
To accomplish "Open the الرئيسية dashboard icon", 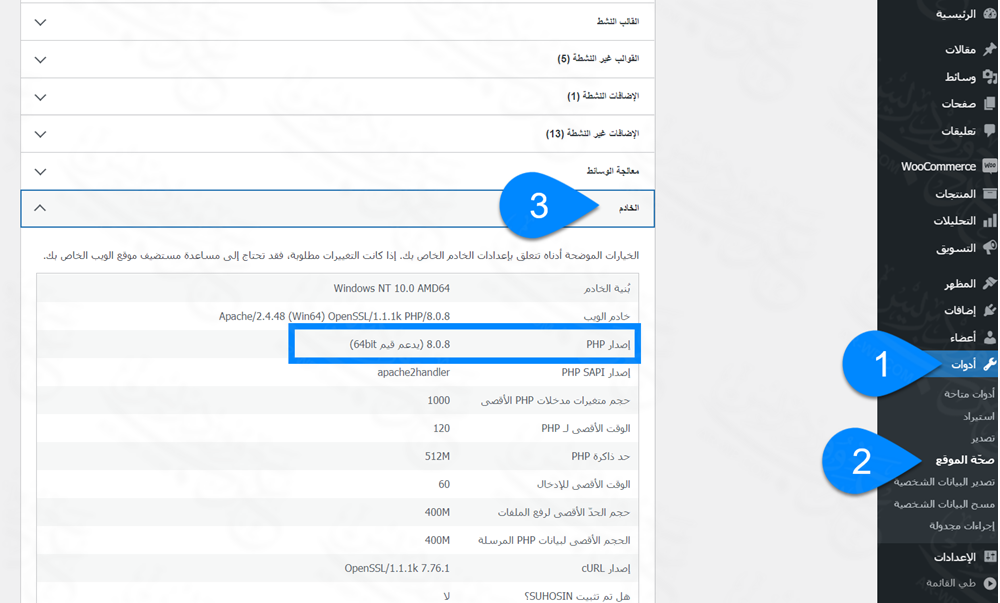I will pyautogui.click(x=989, y=13).
